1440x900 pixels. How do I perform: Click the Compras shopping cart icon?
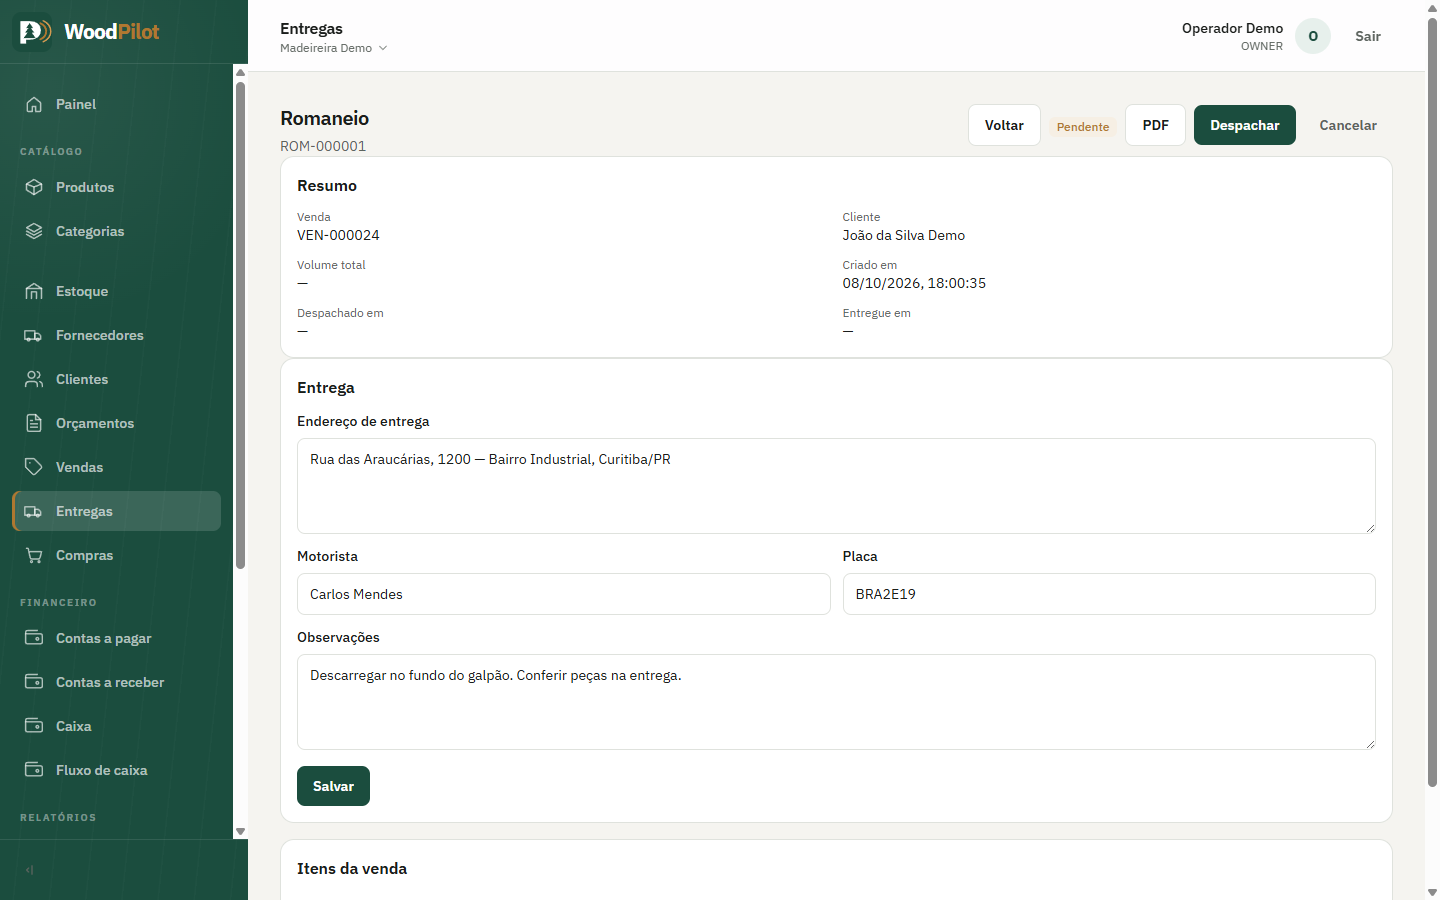click(34, 555)
